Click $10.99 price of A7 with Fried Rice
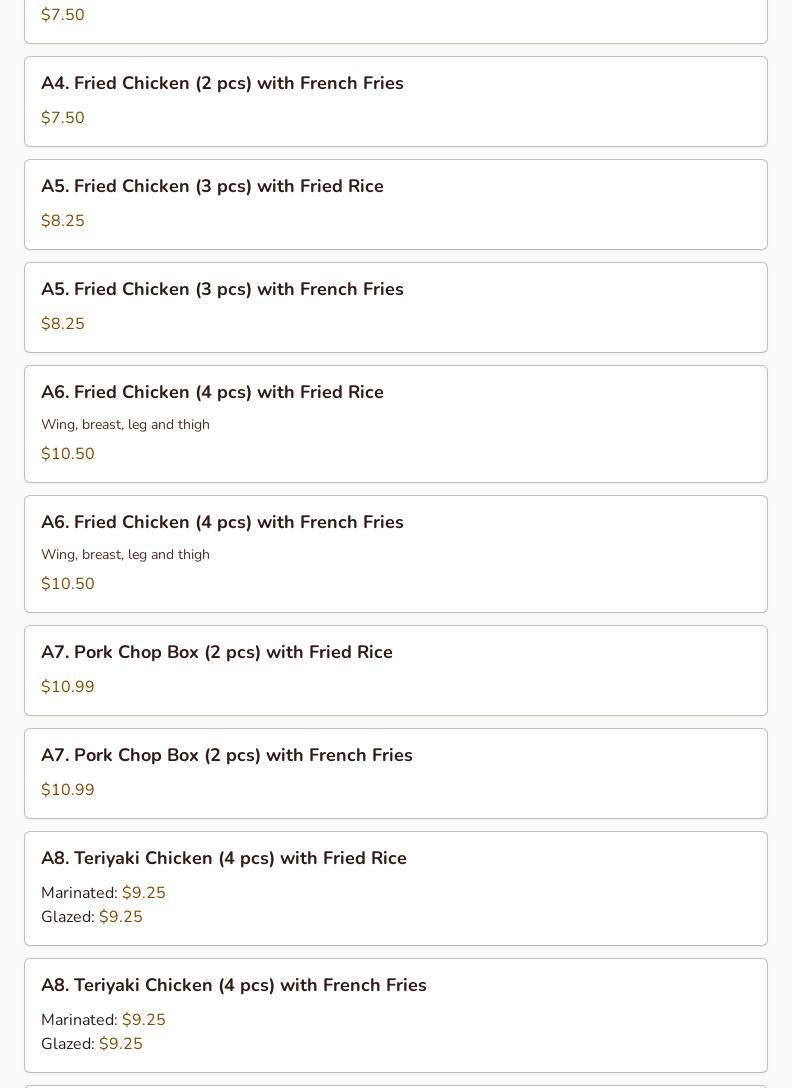The image size is (792, 1088). click(68, 687)
